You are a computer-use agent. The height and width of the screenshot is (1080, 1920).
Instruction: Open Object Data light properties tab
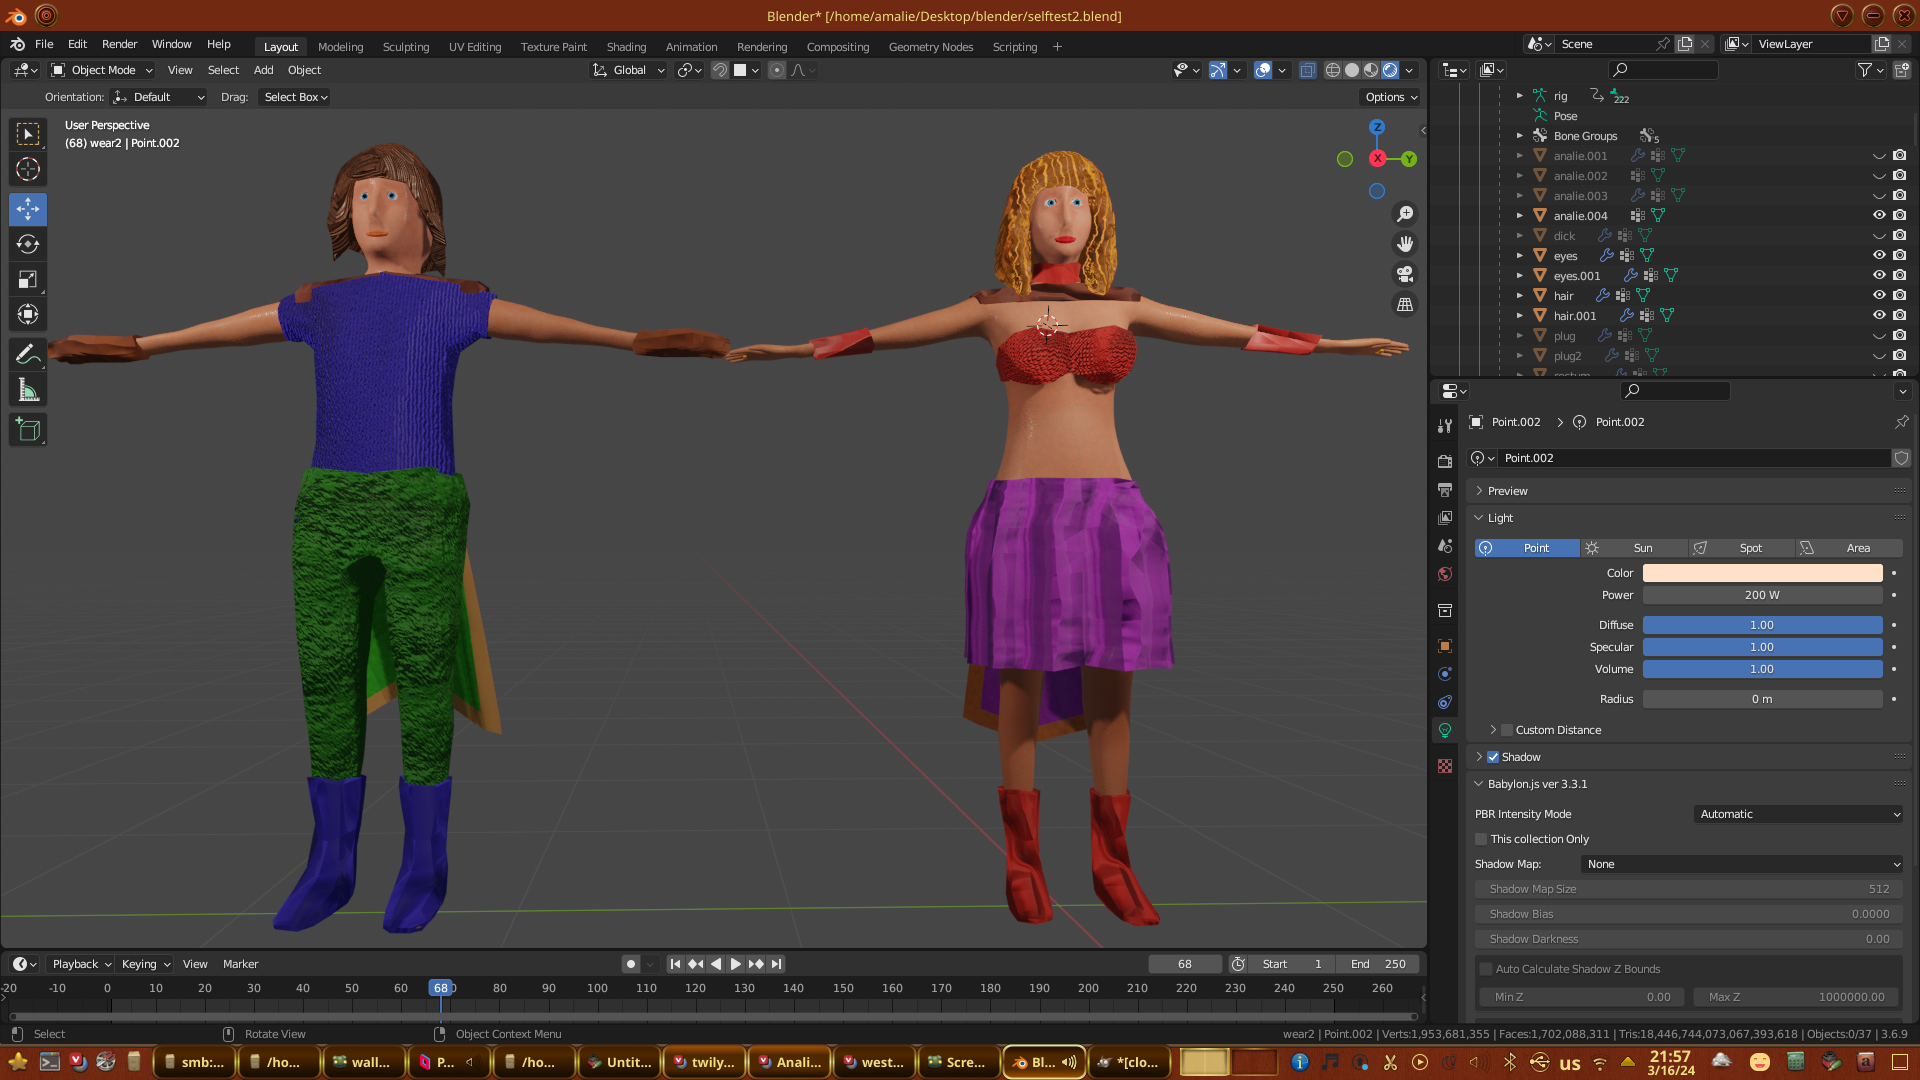point(1445,731)
